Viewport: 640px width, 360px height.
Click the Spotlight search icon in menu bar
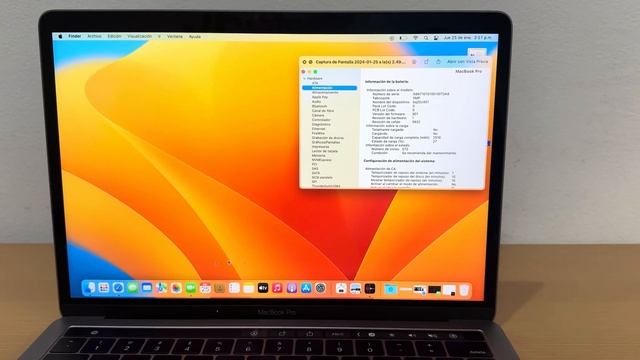point(426,38)
